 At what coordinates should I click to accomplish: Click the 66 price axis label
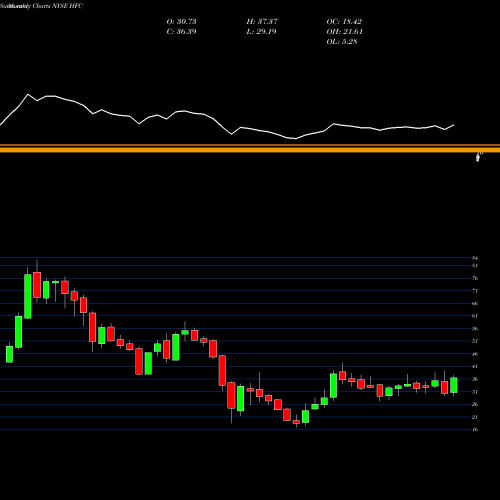(x=475, y=304)
